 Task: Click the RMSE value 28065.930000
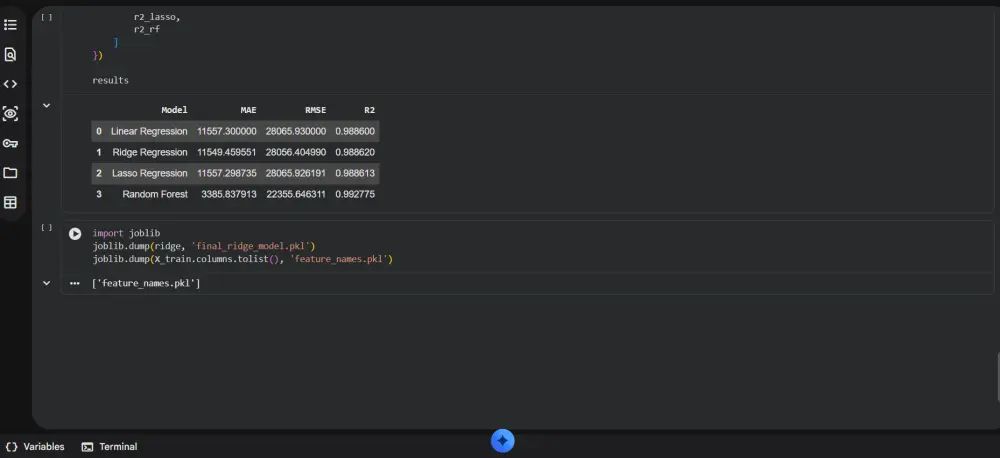[x=296, y=131]
